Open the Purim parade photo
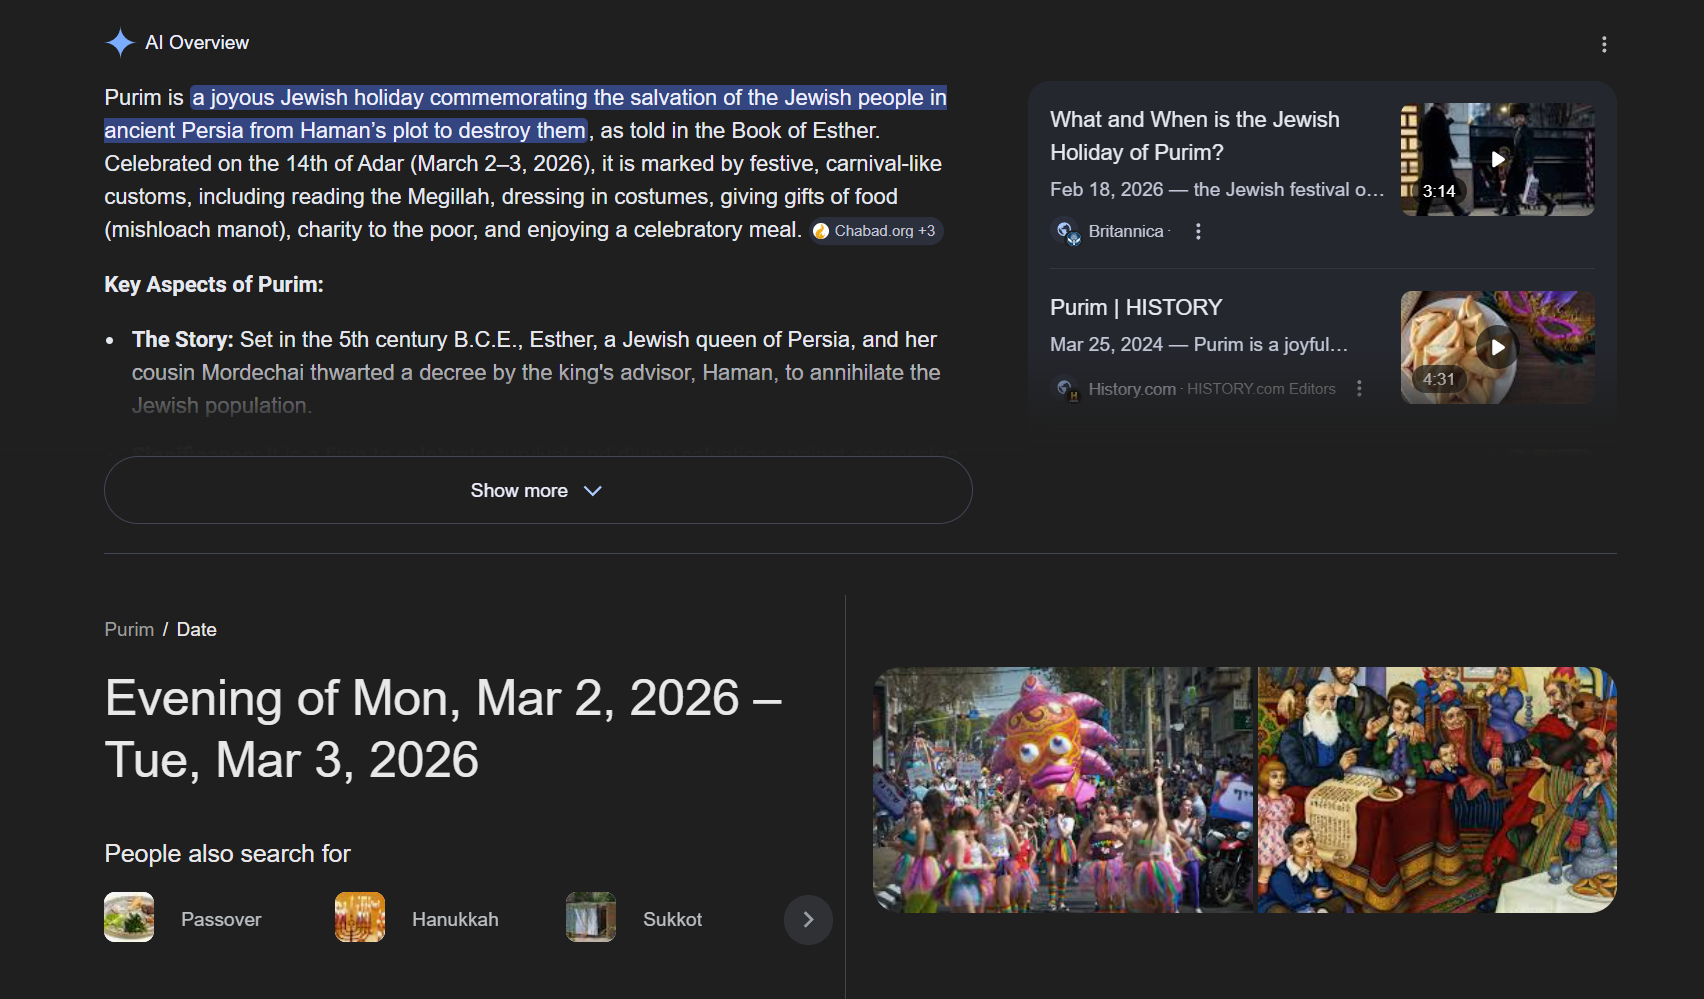Screen dimensions: 1704x999 pyautogui.click(x=1062, y=790)
